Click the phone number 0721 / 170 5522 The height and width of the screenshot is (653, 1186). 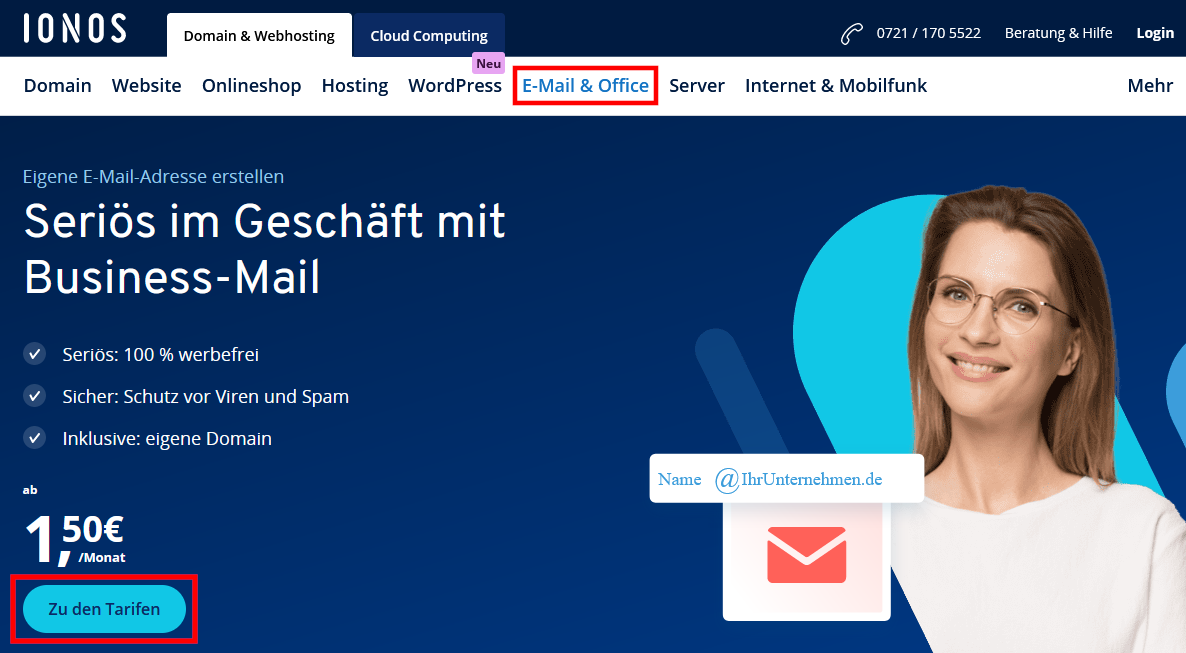coord(928,33)
